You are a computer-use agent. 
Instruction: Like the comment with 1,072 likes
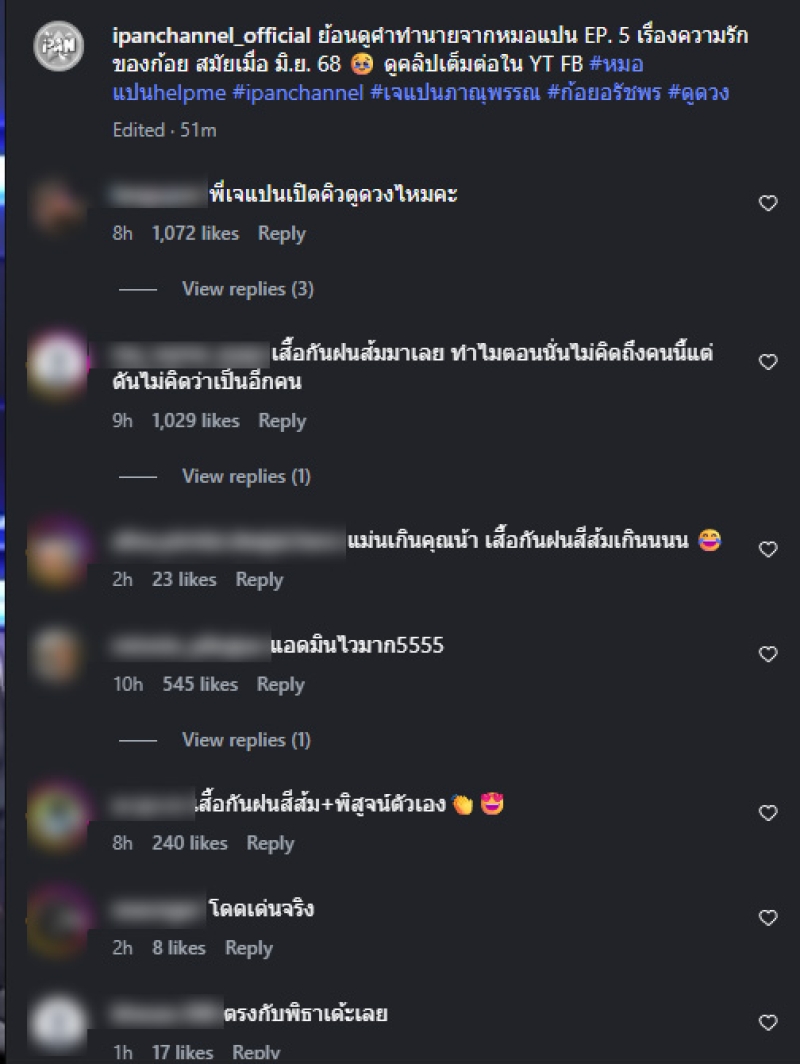pyautogui.click(x=767, y=203)
